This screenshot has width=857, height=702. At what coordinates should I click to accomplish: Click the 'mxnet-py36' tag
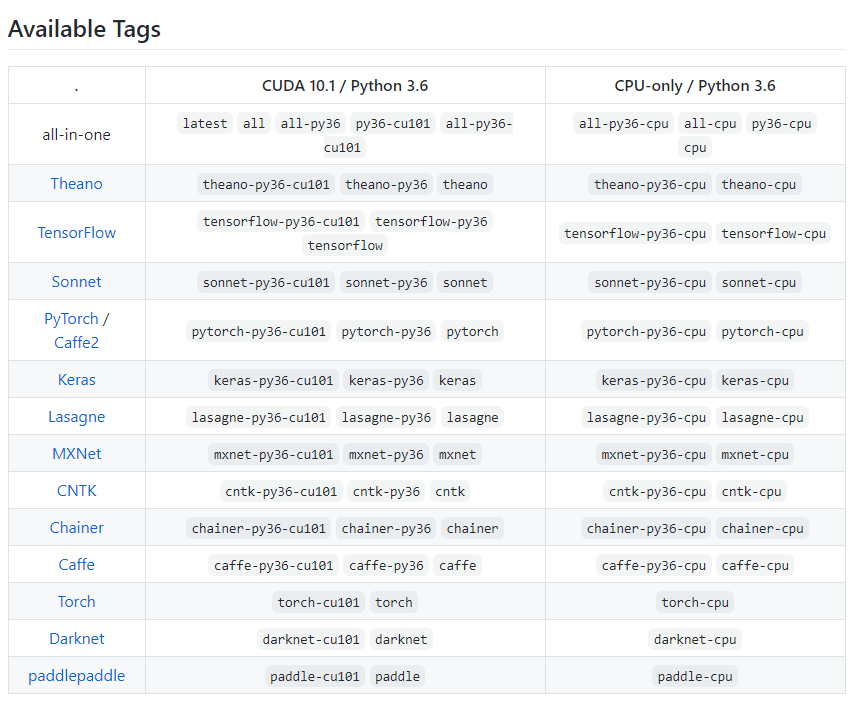point(386,454)
